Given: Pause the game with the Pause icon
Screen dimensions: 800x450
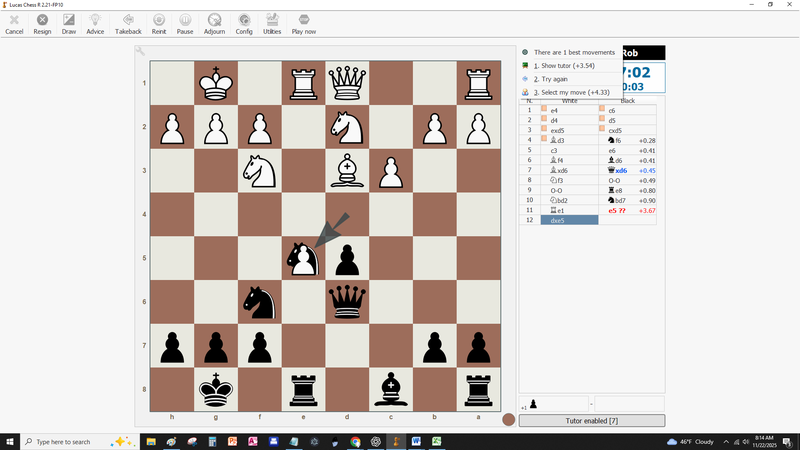Looking at the screenshot, I should pyautogui.click(x=185, y=23).
